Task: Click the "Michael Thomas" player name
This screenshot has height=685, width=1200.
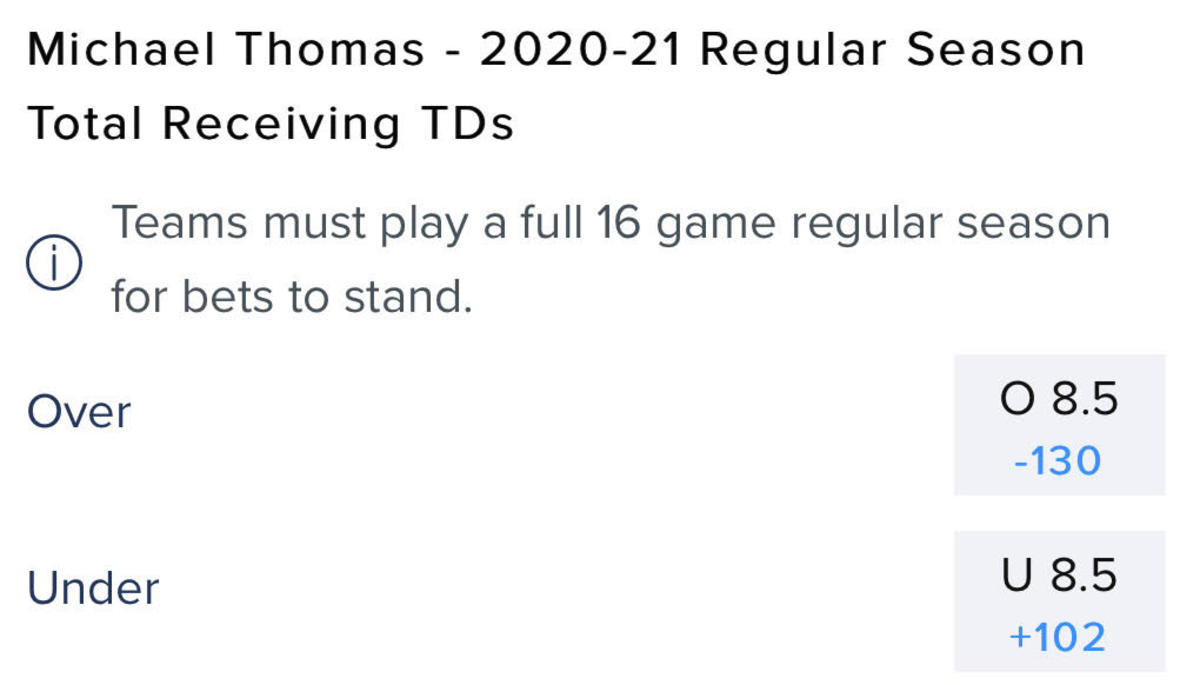Action: 226,50
